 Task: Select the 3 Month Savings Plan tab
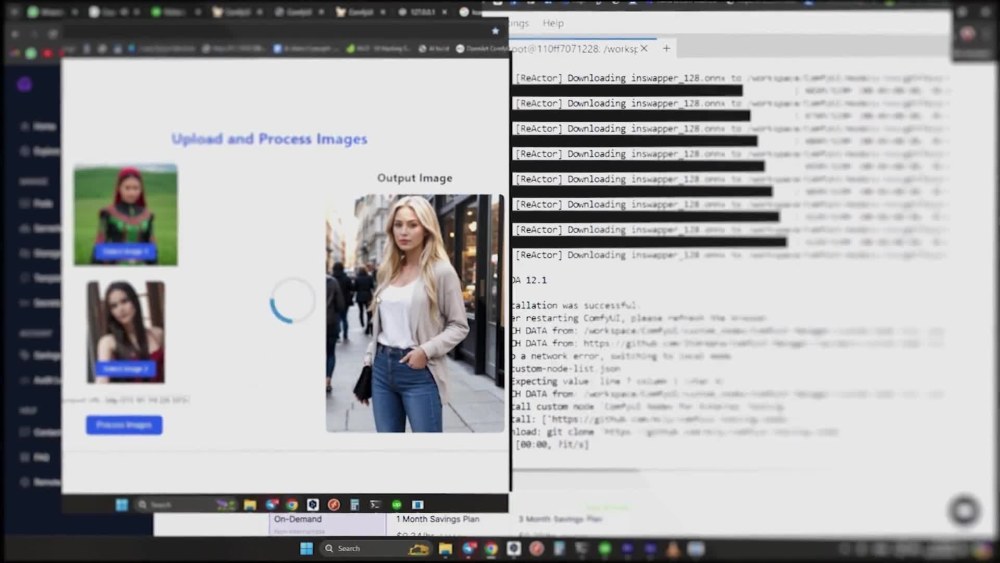tap(560, 519)
